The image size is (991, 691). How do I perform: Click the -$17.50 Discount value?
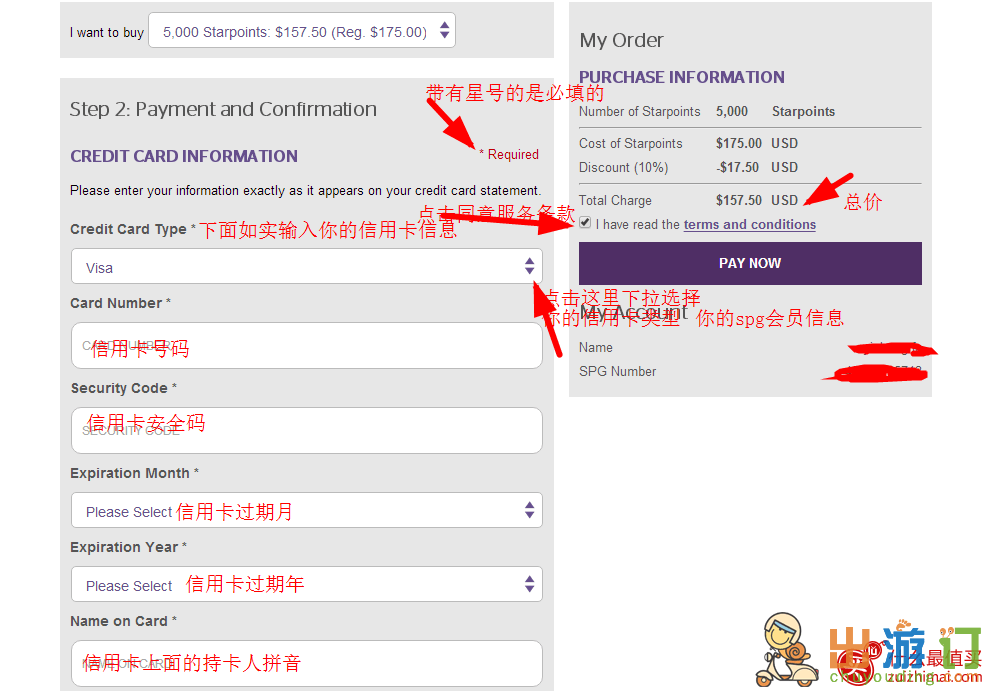[738, 168]
